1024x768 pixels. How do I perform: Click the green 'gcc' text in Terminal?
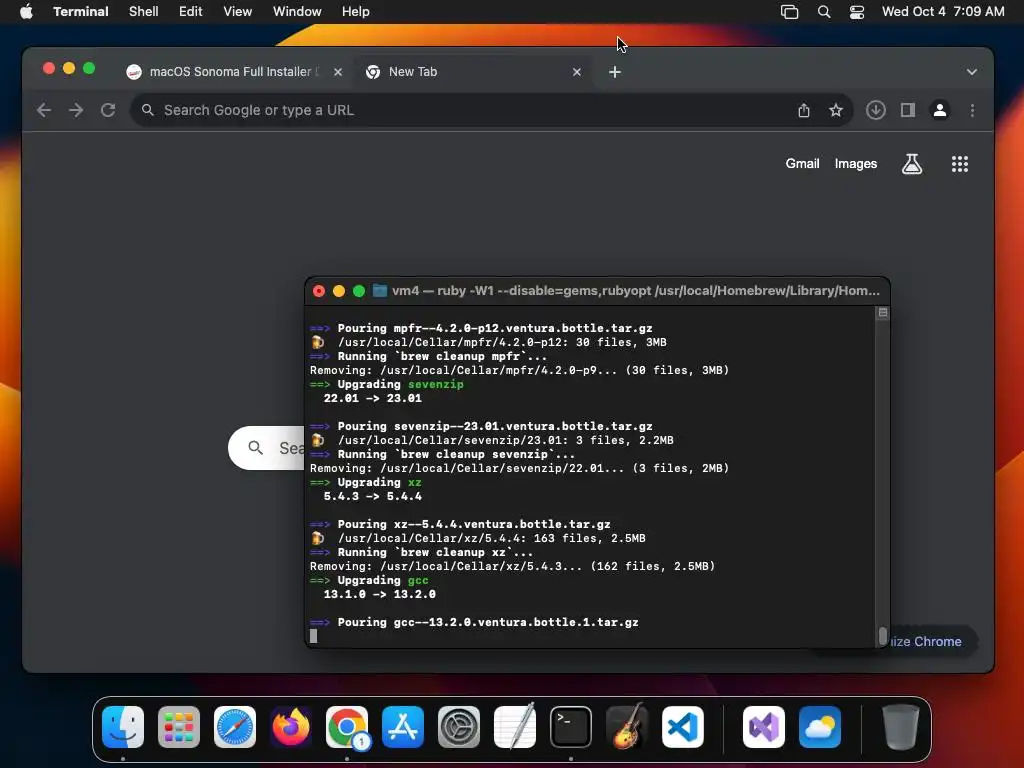pos(418,581)
